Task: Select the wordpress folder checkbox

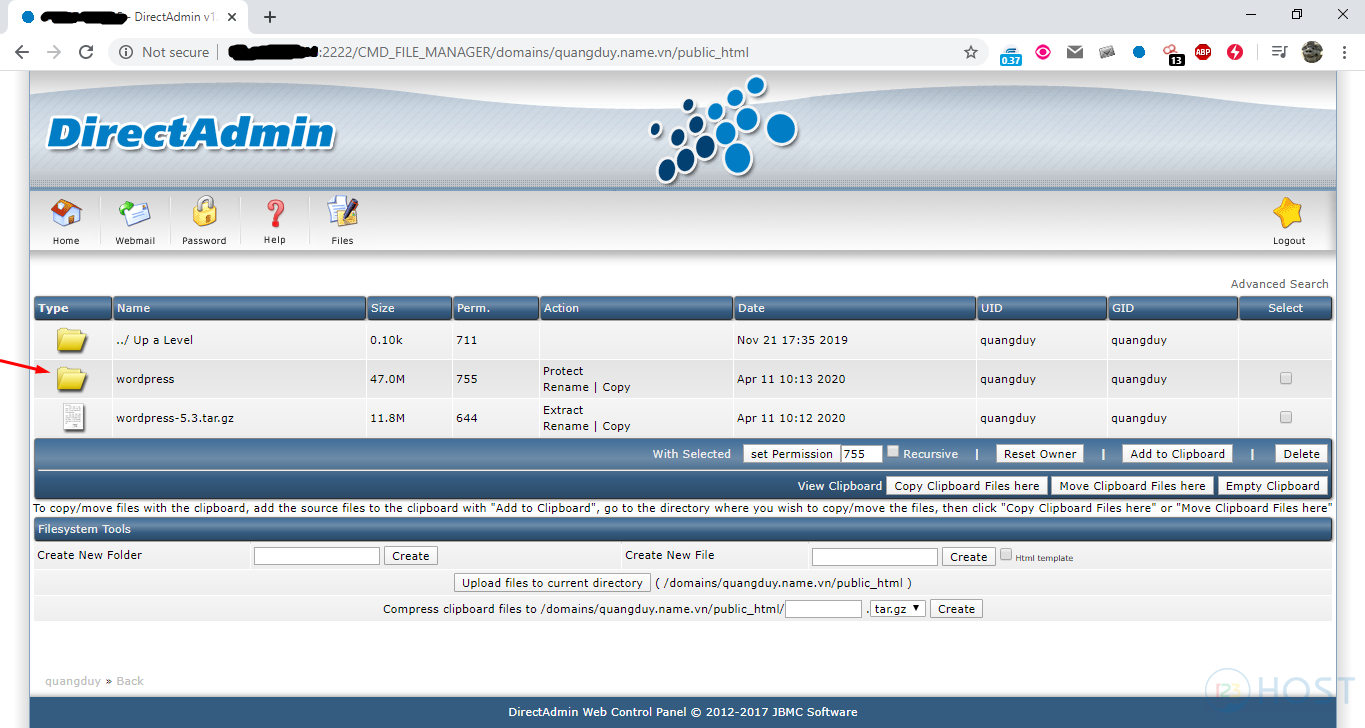Action: (x=1286, y=378)
